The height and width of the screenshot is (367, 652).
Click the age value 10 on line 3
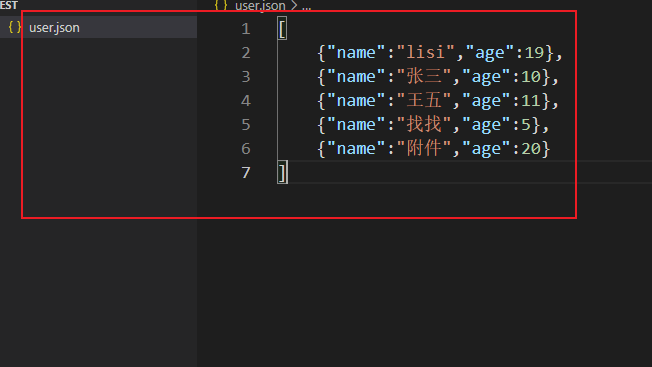[x=531, y=77]
